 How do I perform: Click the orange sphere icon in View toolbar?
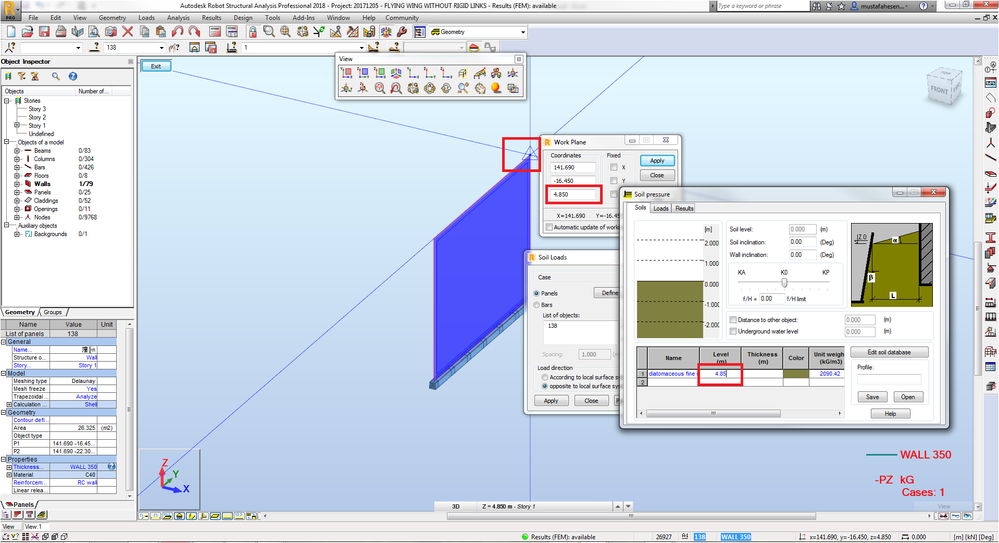click(x=496, y=88)
